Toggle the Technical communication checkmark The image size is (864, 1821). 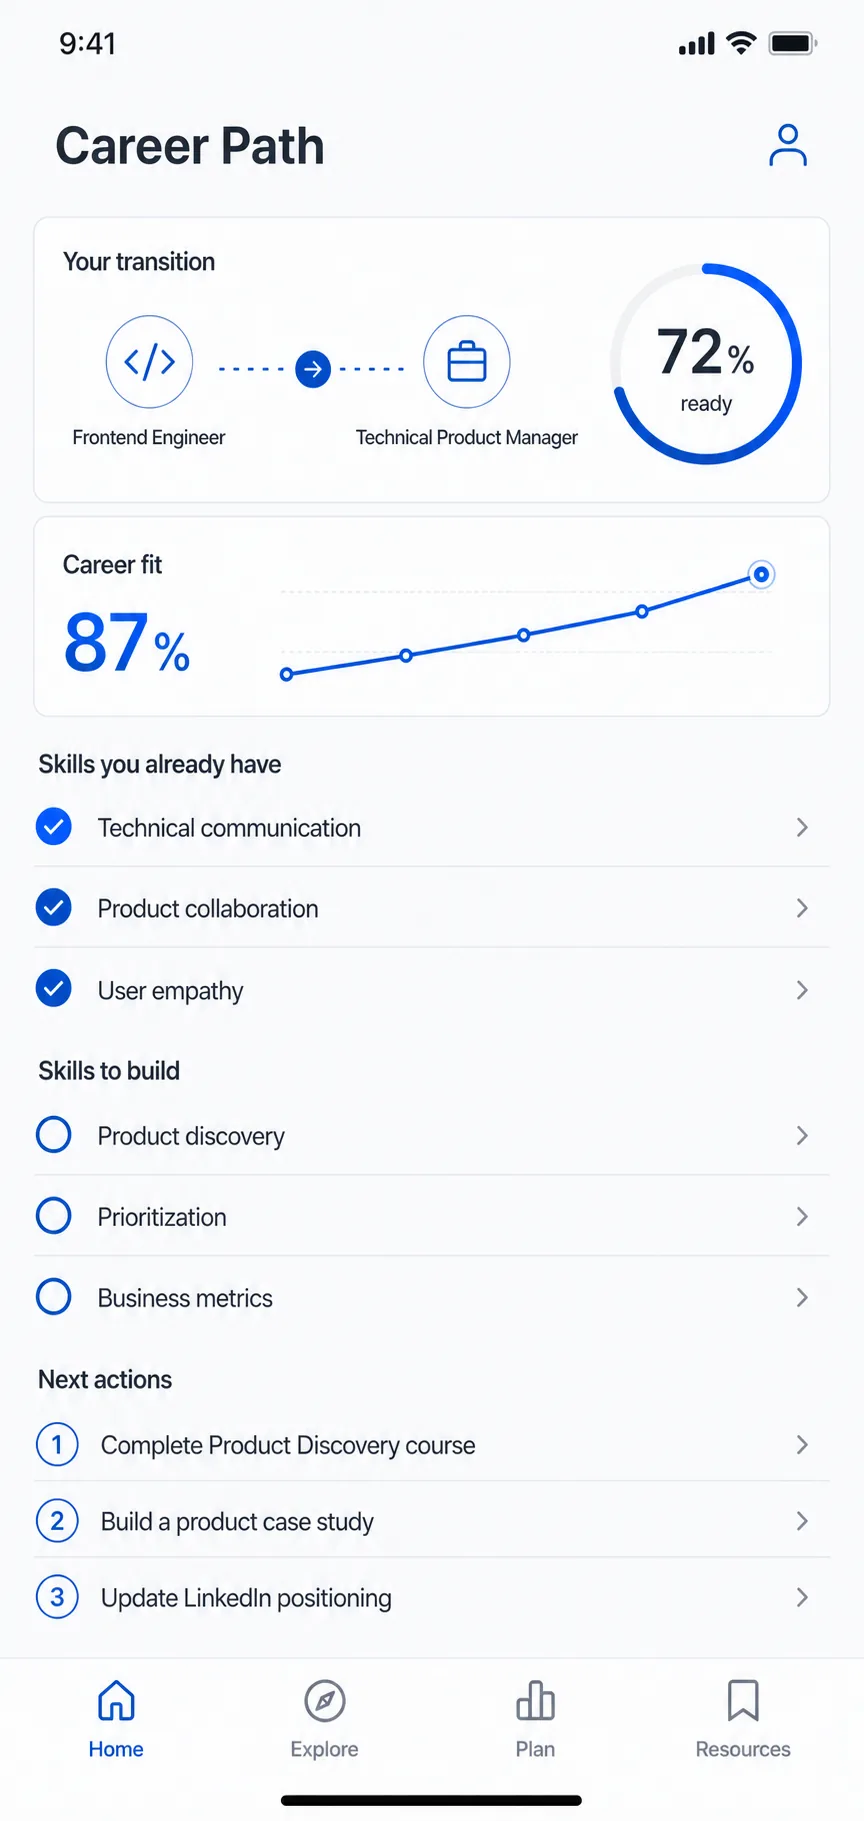[54, 827]
